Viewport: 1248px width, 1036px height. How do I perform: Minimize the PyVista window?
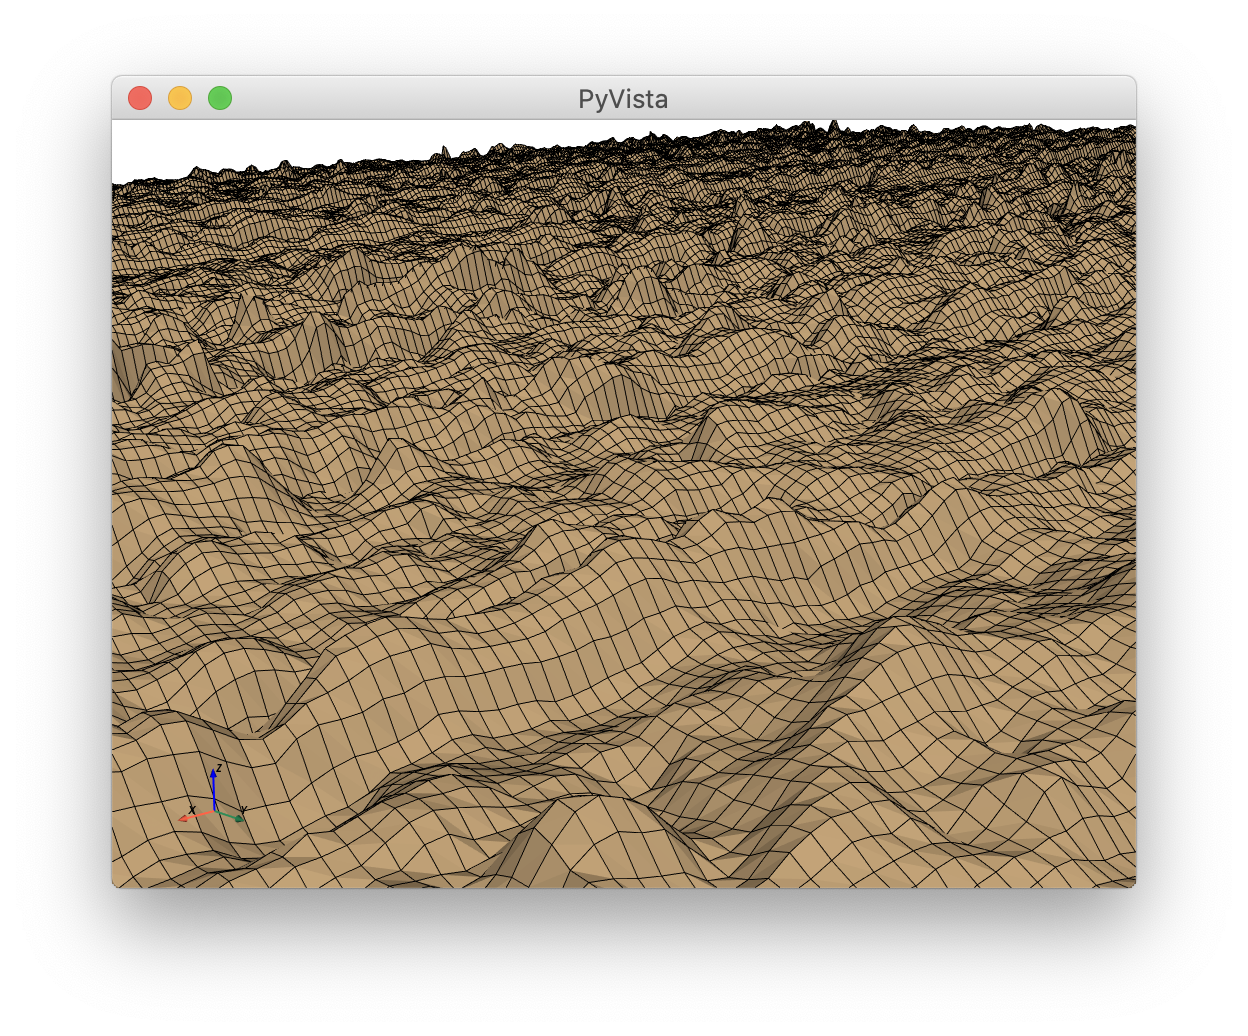180,98
